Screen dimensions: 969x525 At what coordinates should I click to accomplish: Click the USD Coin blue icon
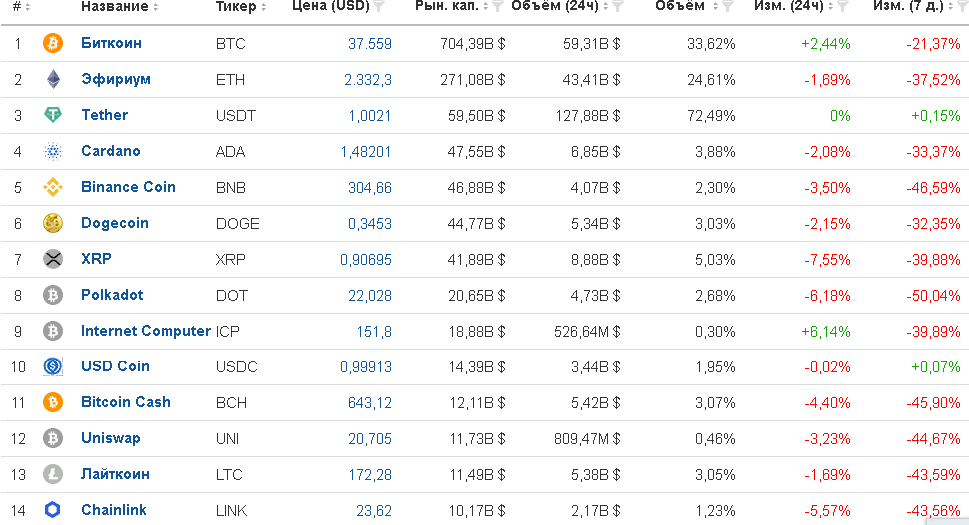pos(53,366)
